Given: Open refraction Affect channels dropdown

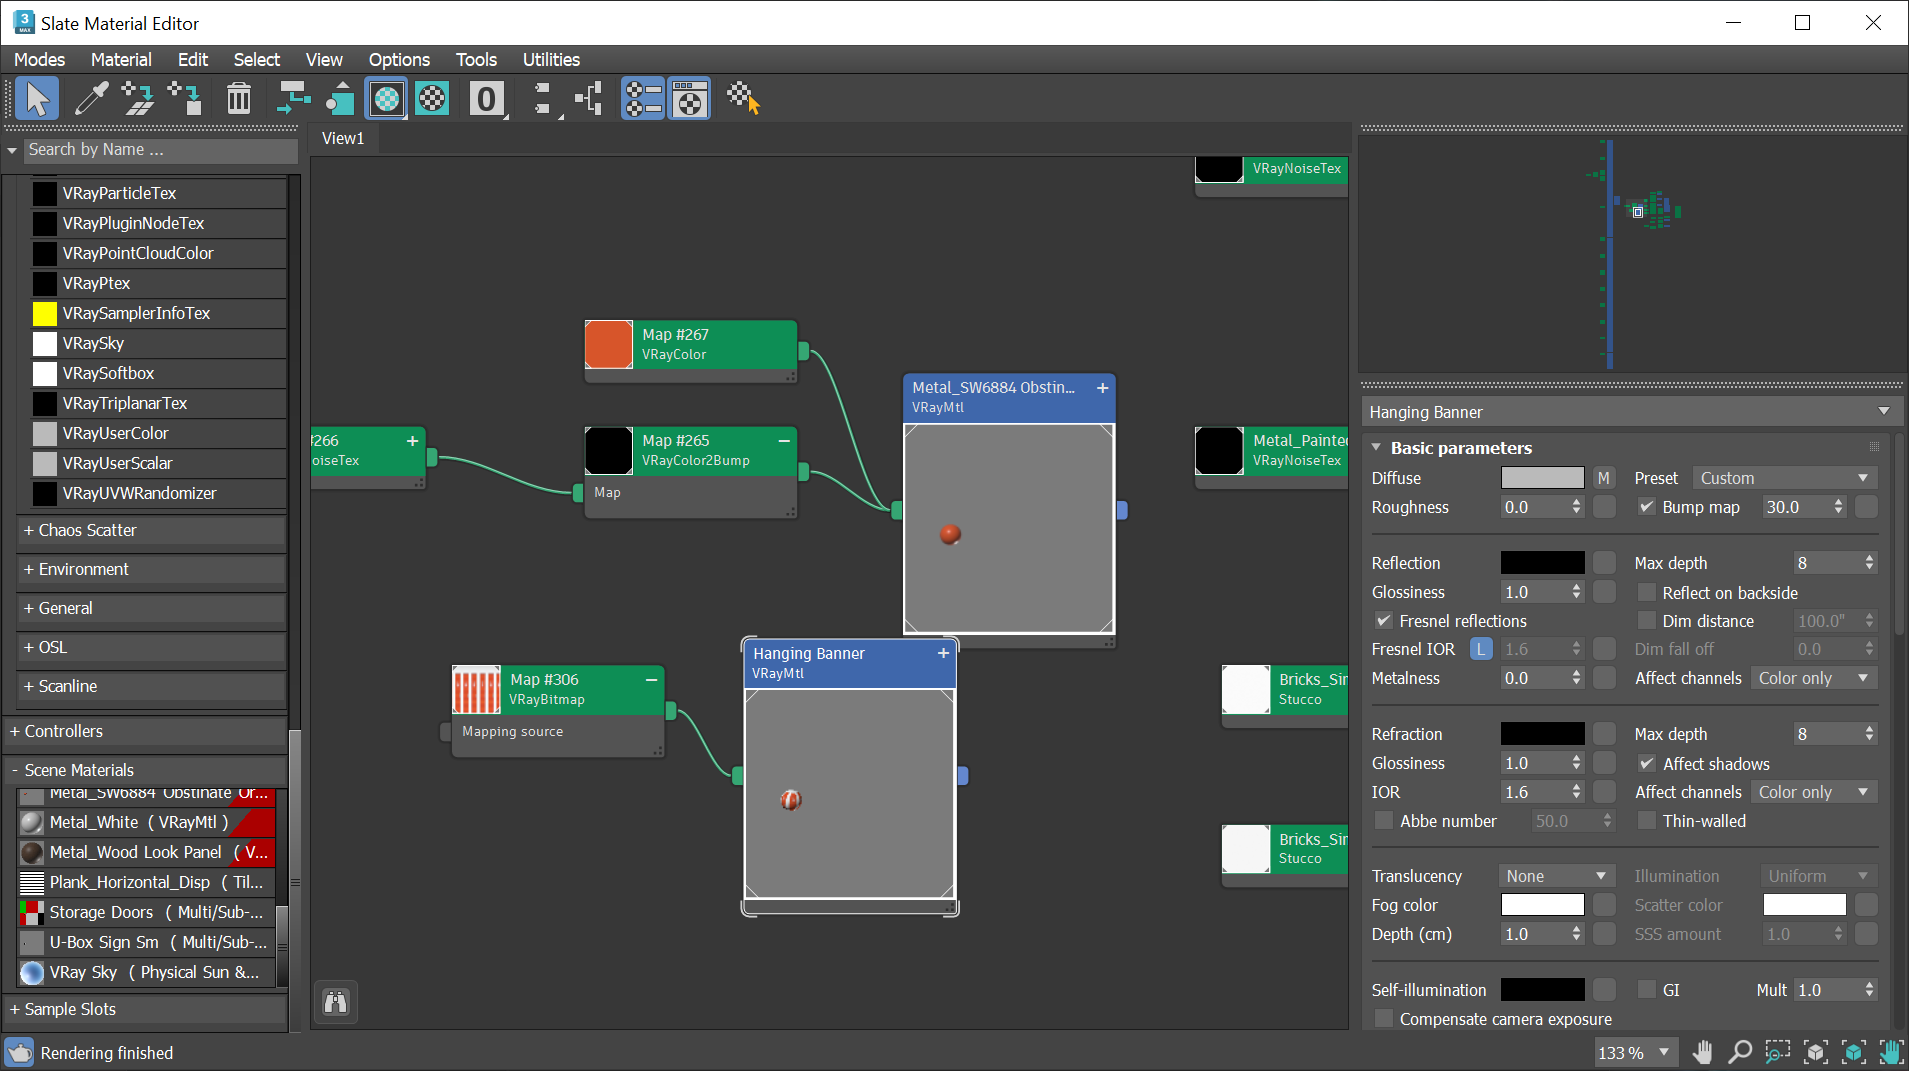Looking at the screenshot, I should (1813, 792).
